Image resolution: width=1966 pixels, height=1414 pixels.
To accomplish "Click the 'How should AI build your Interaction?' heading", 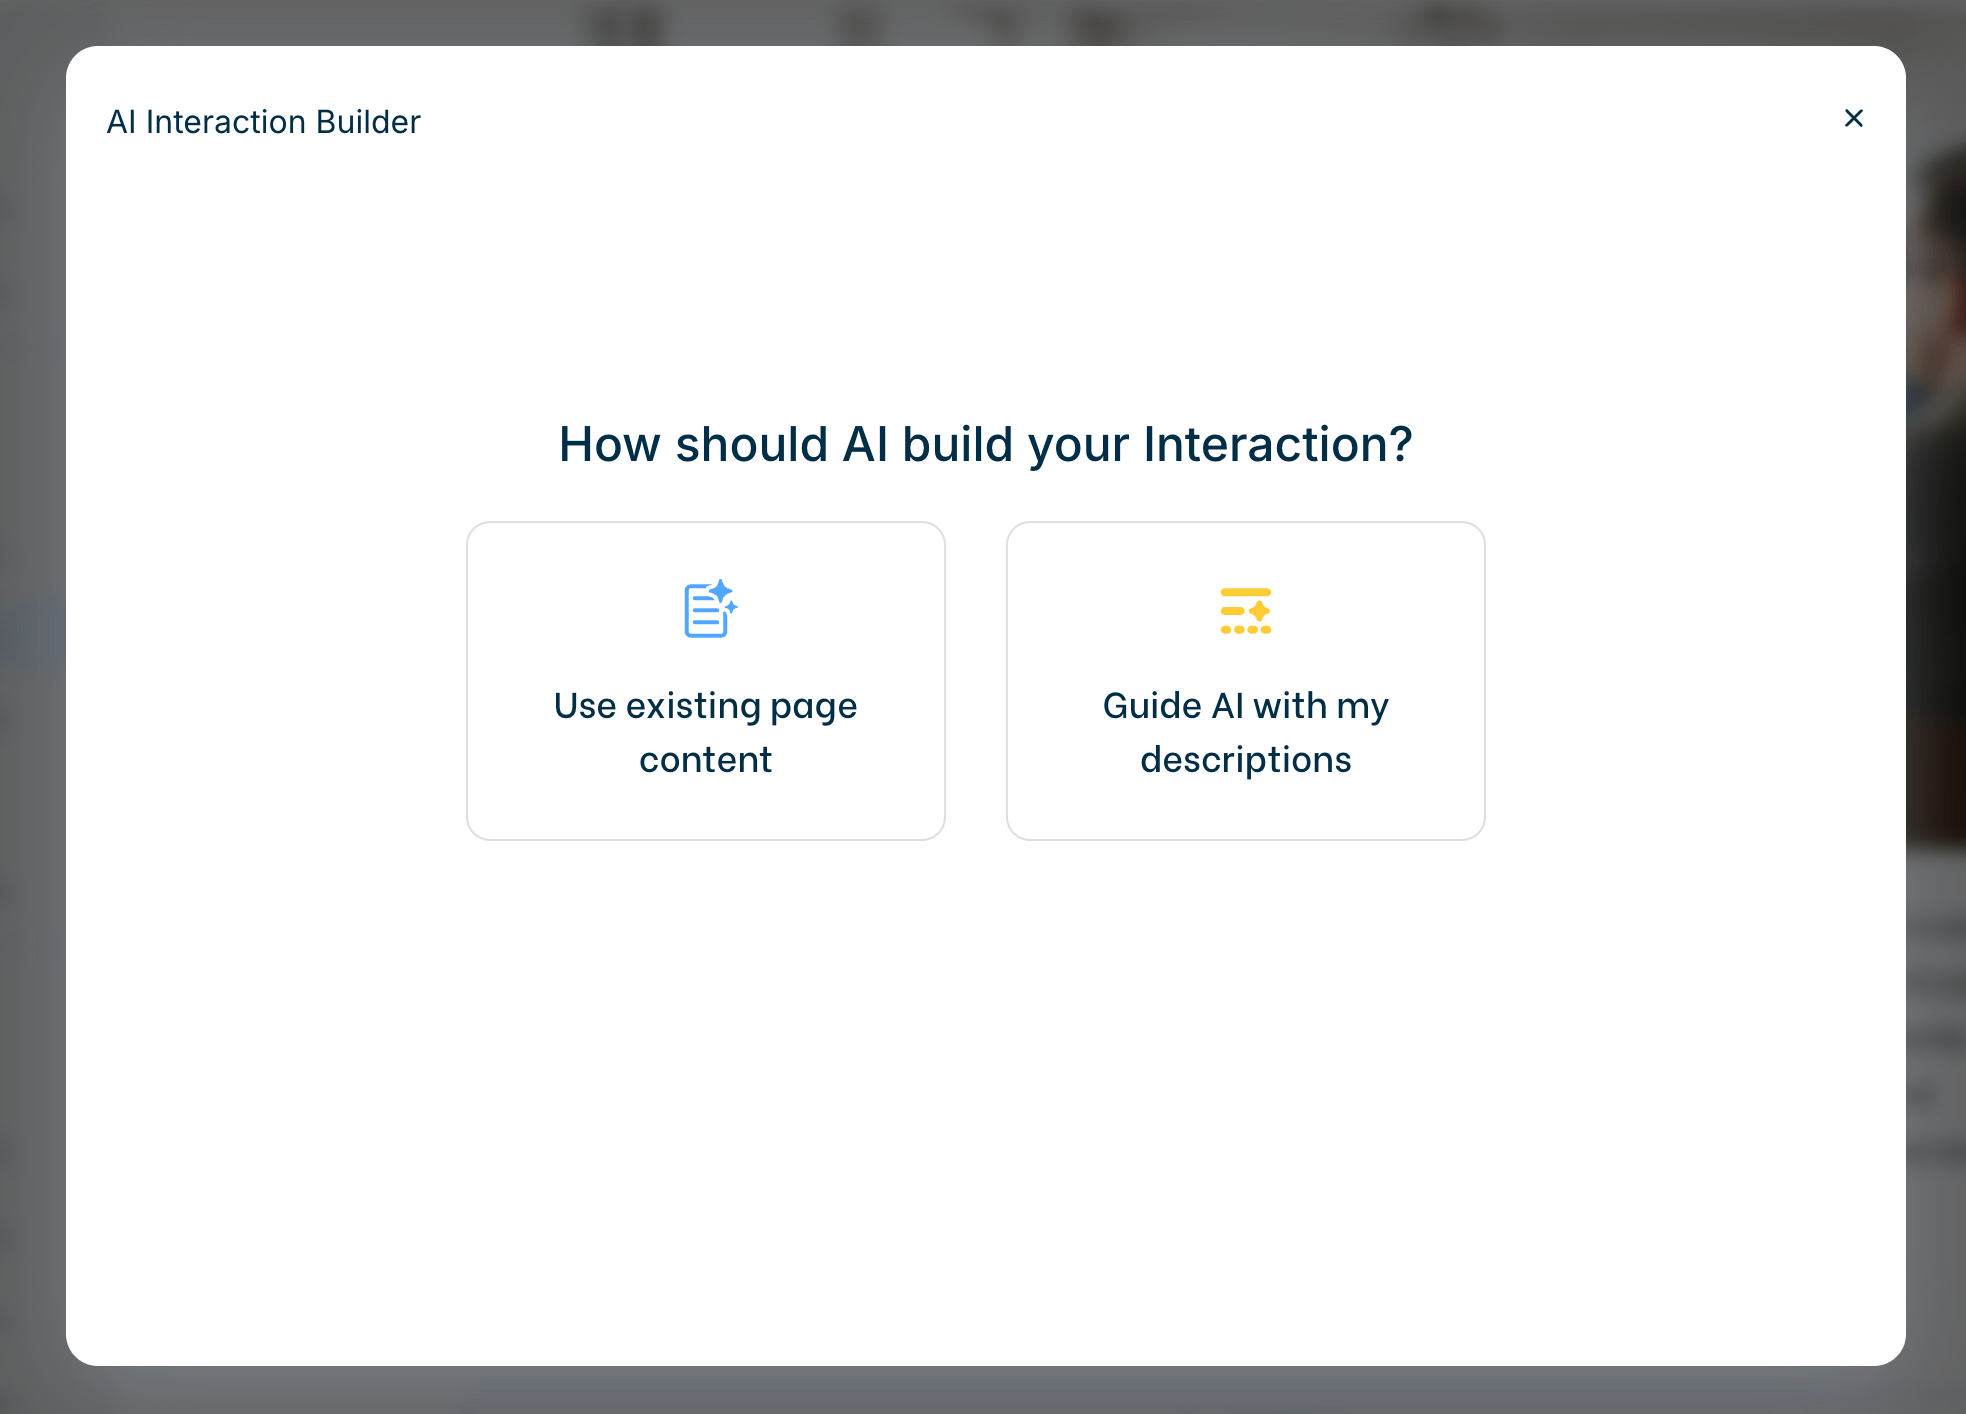I will coord(985,444).
